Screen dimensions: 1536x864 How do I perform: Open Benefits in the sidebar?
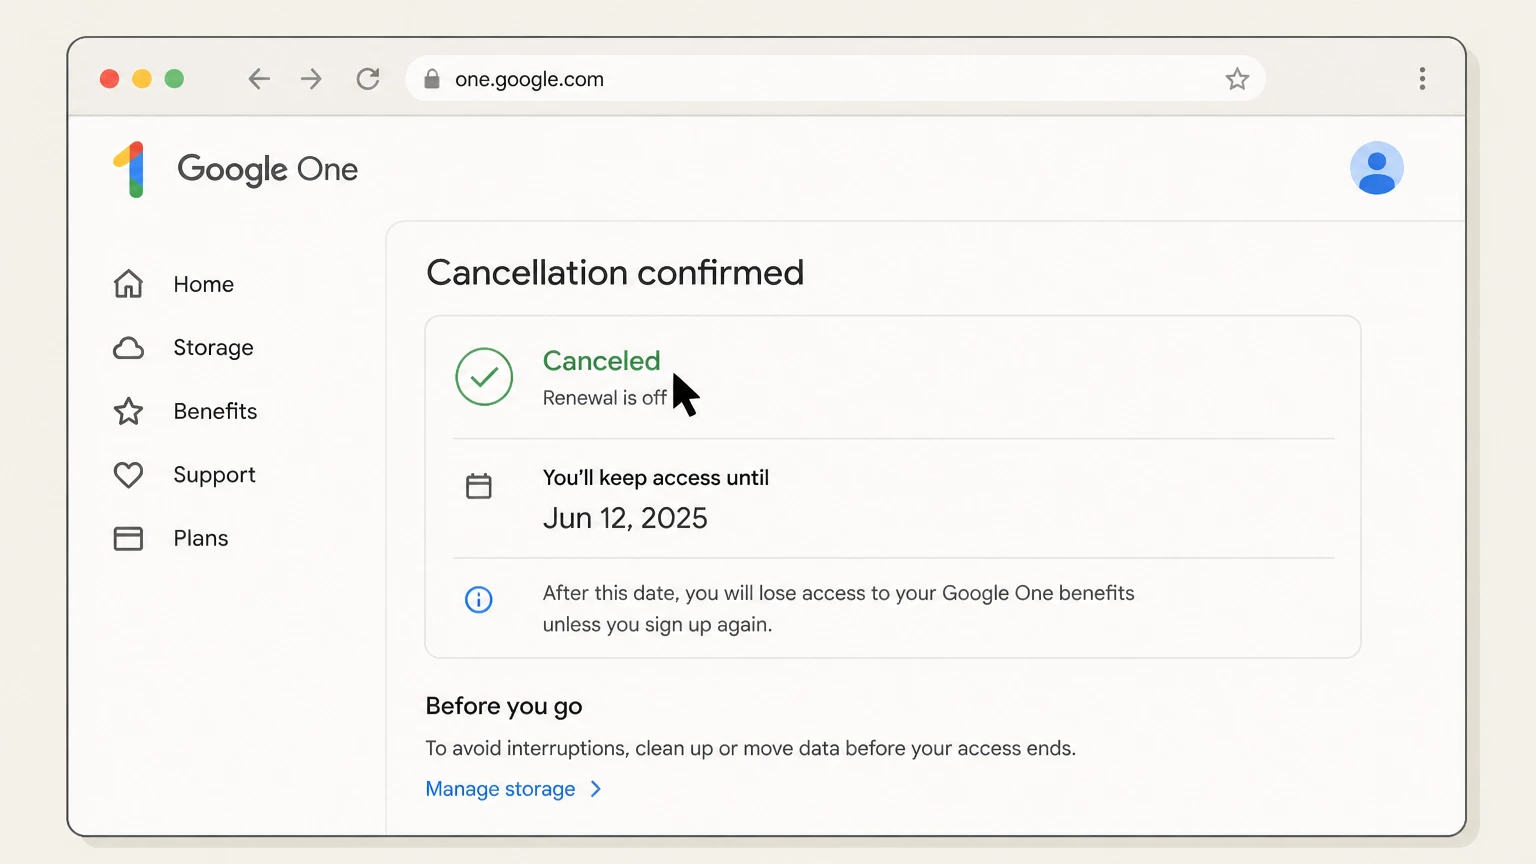(x=215, y=411)
